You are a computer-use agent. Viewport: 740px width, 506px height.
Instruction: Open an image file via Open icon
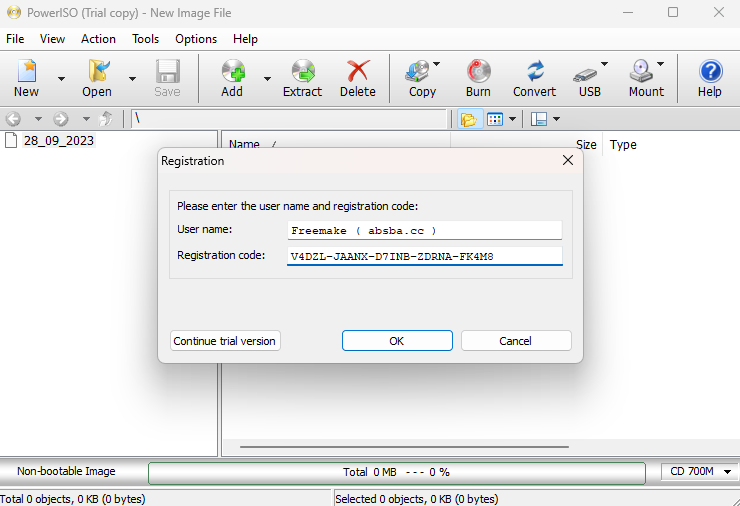pyautogui.click(x=99, y=71)
